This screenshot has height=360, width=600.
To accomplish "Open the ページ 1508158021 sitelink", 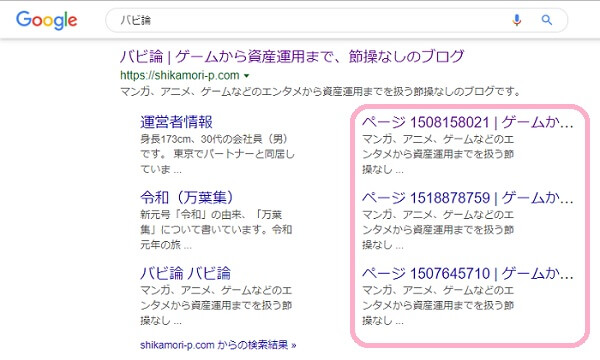I will tap(467, 122).
